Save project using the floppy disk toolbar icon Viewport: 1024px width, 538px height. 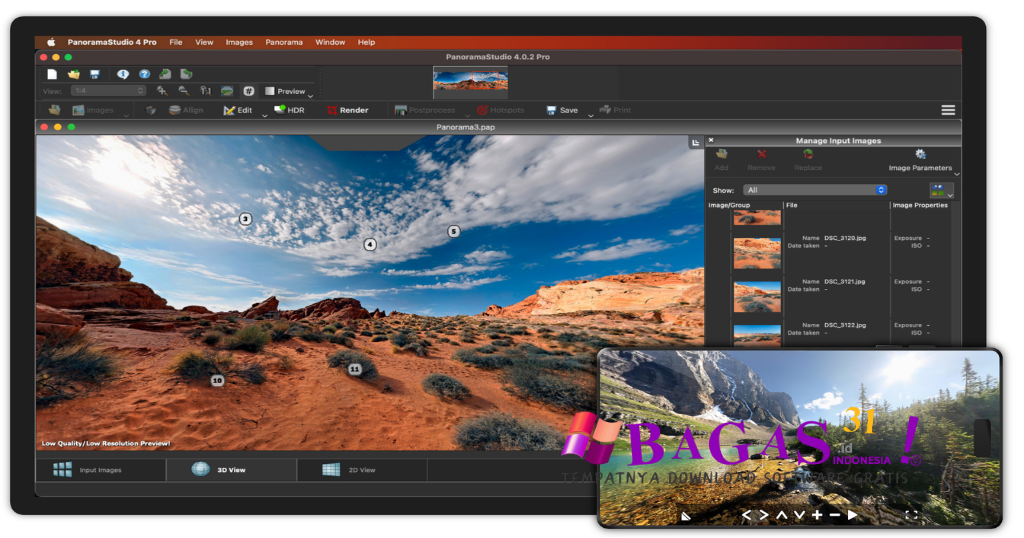pyautogui.click(x=95, y=74)
